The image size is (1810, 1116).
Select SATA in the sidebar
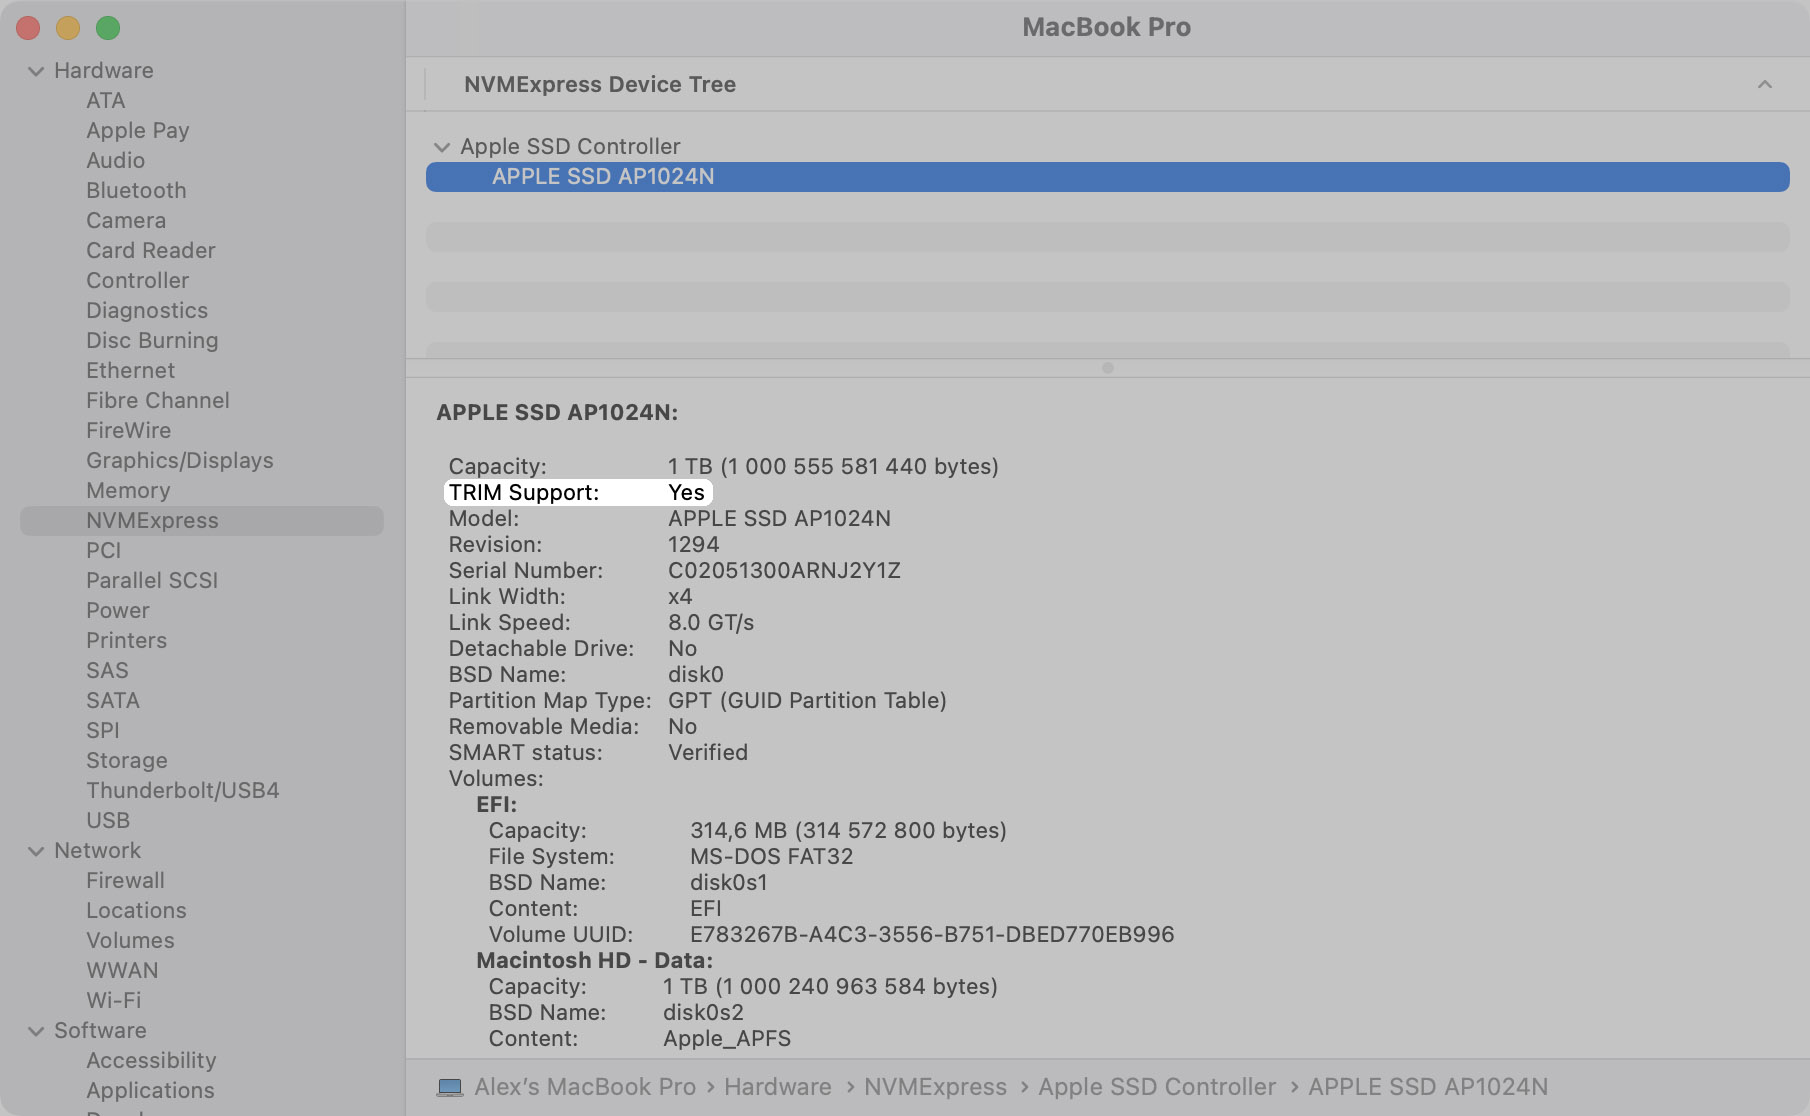[x=112, y=700]
